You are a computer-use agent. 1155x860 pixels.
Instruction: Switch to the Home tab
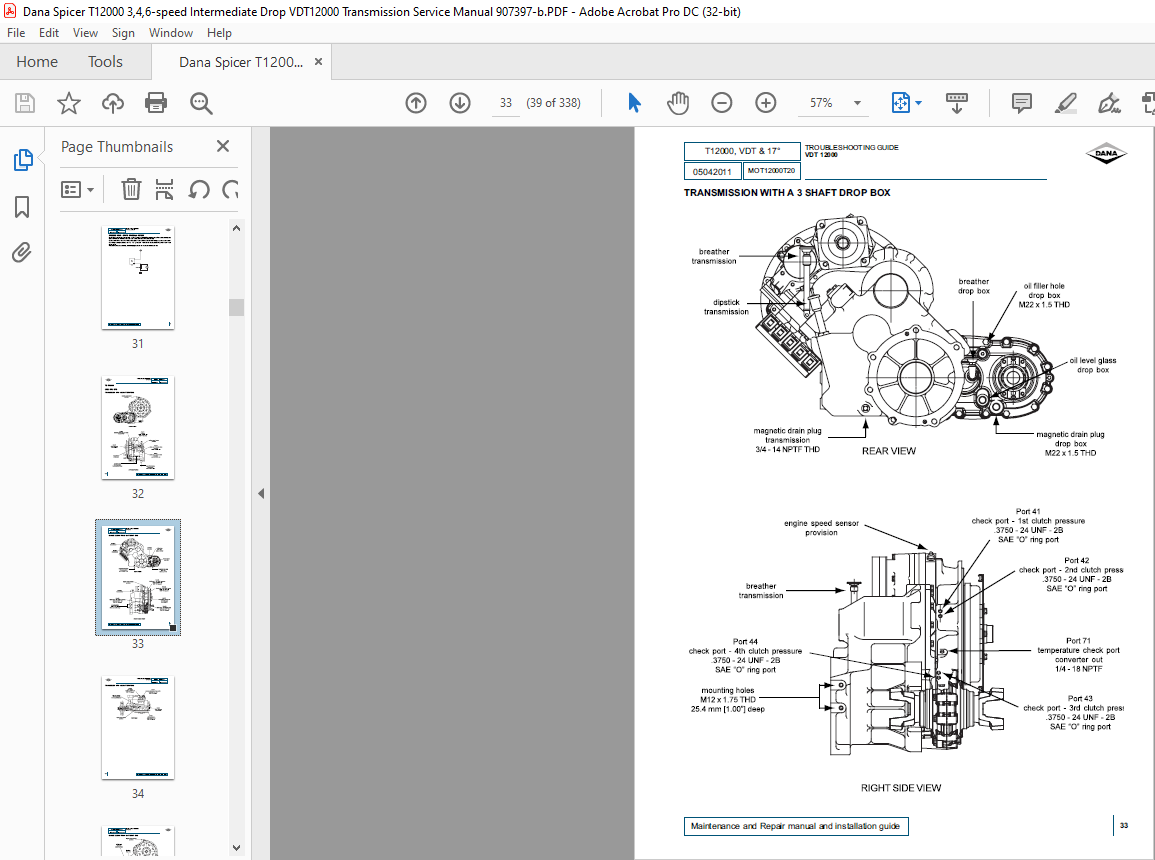(x=37, y=62)
